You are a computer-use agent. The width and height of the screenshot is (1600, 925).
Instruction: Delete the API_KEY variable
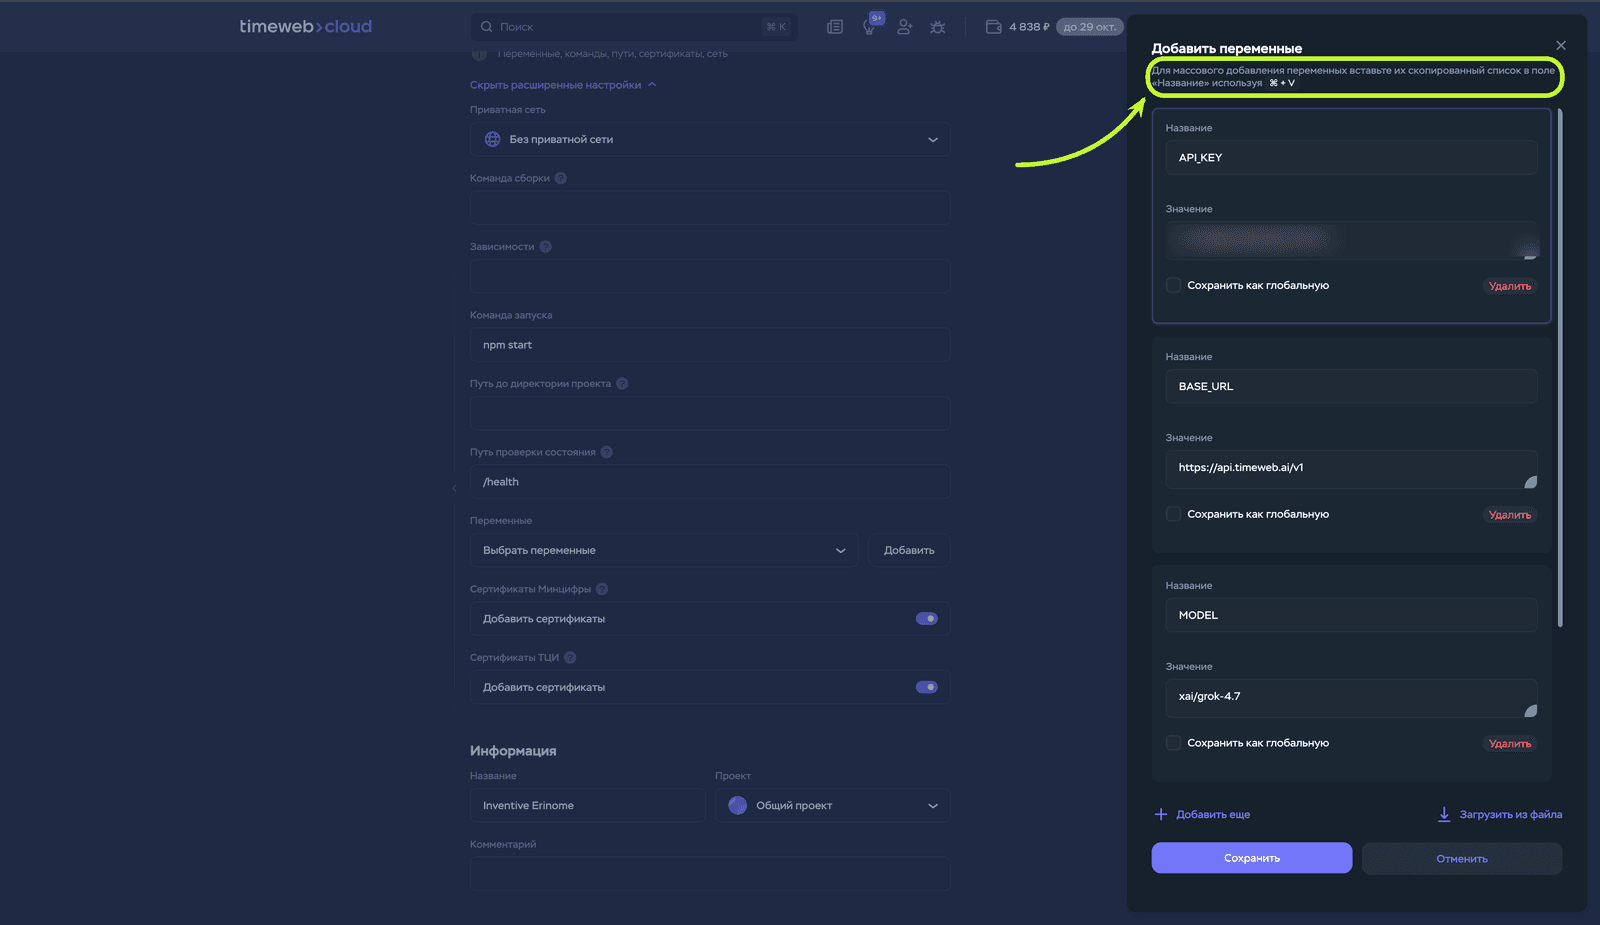click(x=1510, y=286)
